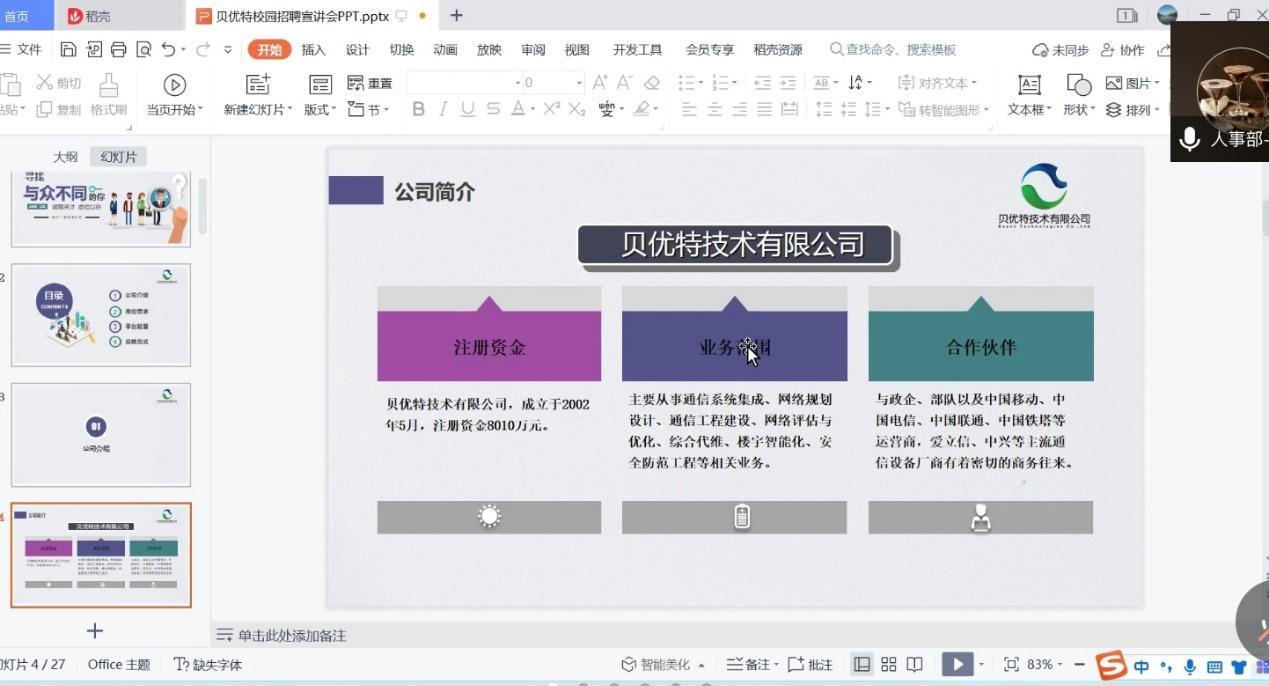This screenshot has width=1269, height=686.
Task: Open the Insert (插入) ribbon tab
Action: (x=313, y=50)
